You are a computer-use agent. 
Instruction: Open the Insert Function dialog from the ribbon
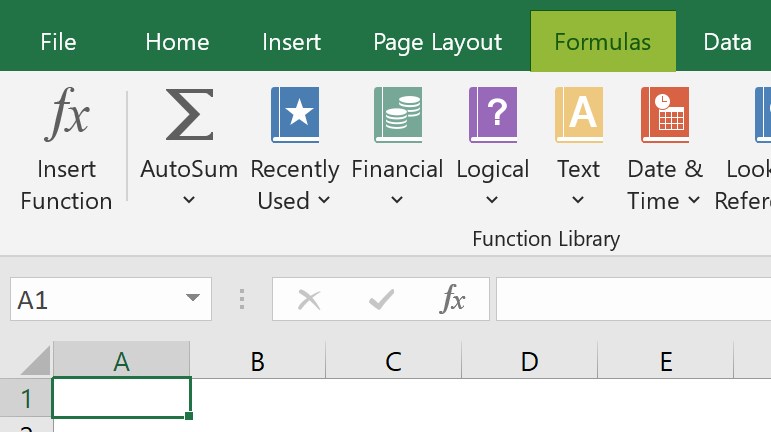coord(66,149)
